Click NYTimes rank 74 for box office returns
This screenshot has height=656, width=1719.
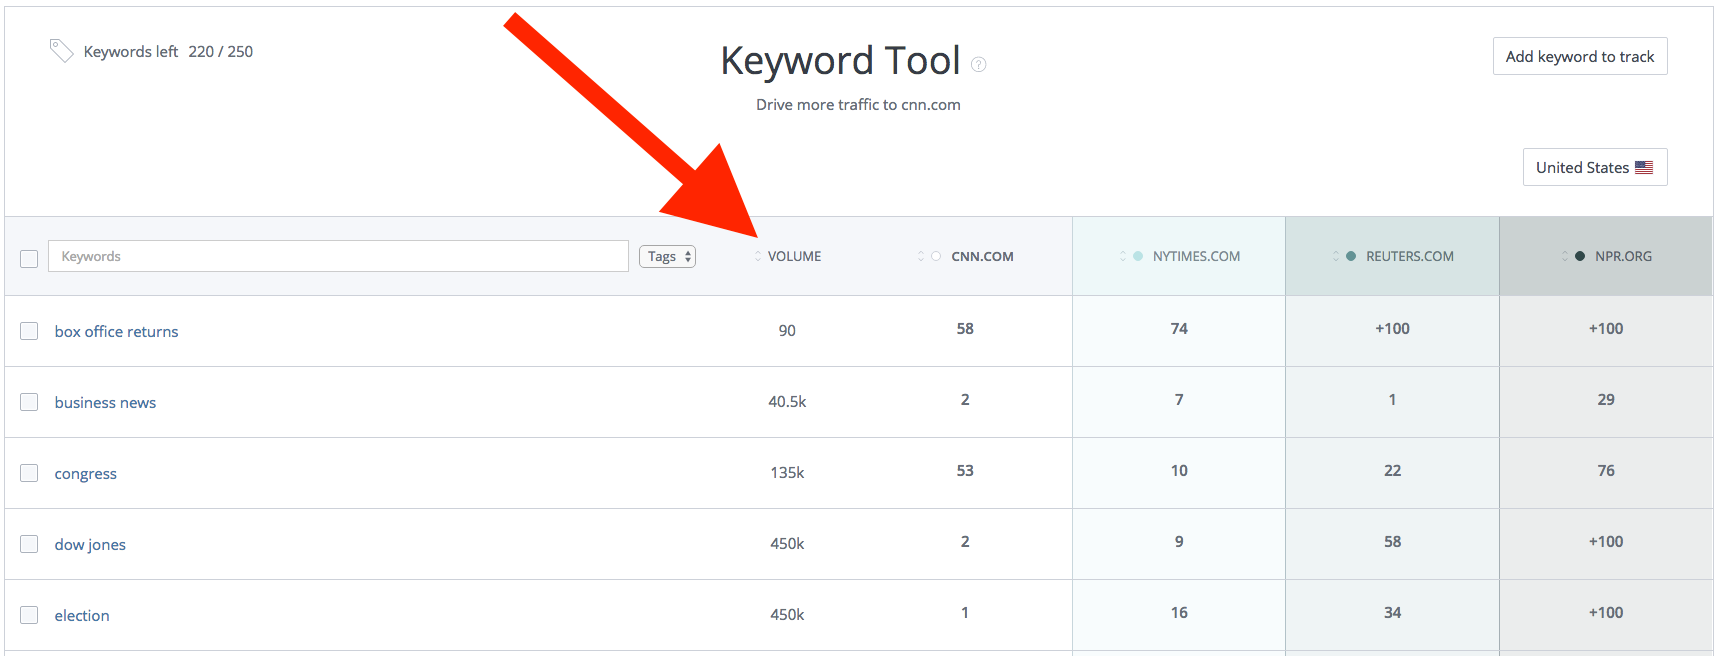[1179, 328]
